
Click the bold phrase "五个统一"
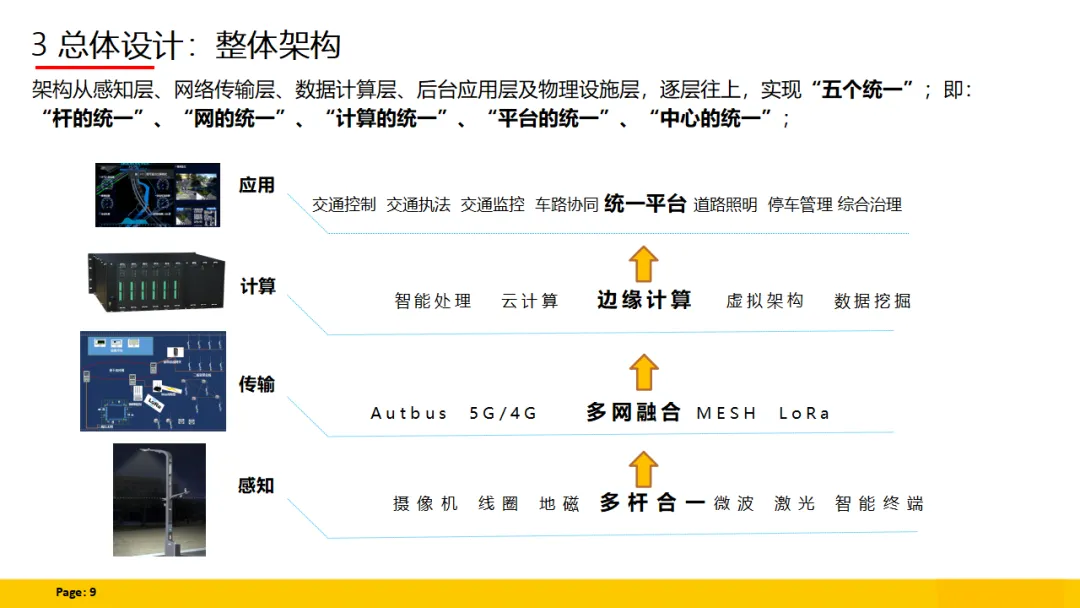862,90
